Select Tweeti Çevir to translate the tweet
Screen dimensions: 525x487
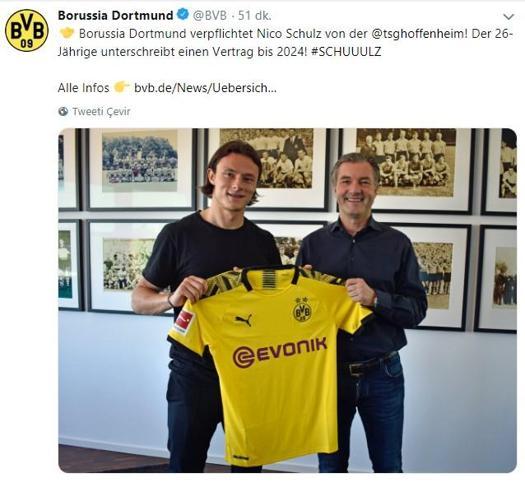101,111
